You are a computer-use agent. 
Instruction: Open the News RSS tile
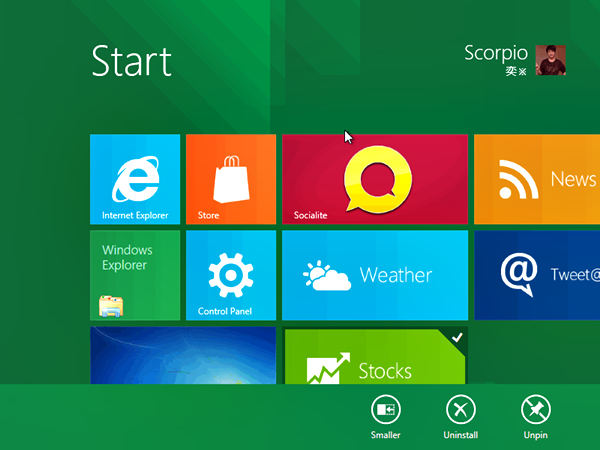pos(537,179)
